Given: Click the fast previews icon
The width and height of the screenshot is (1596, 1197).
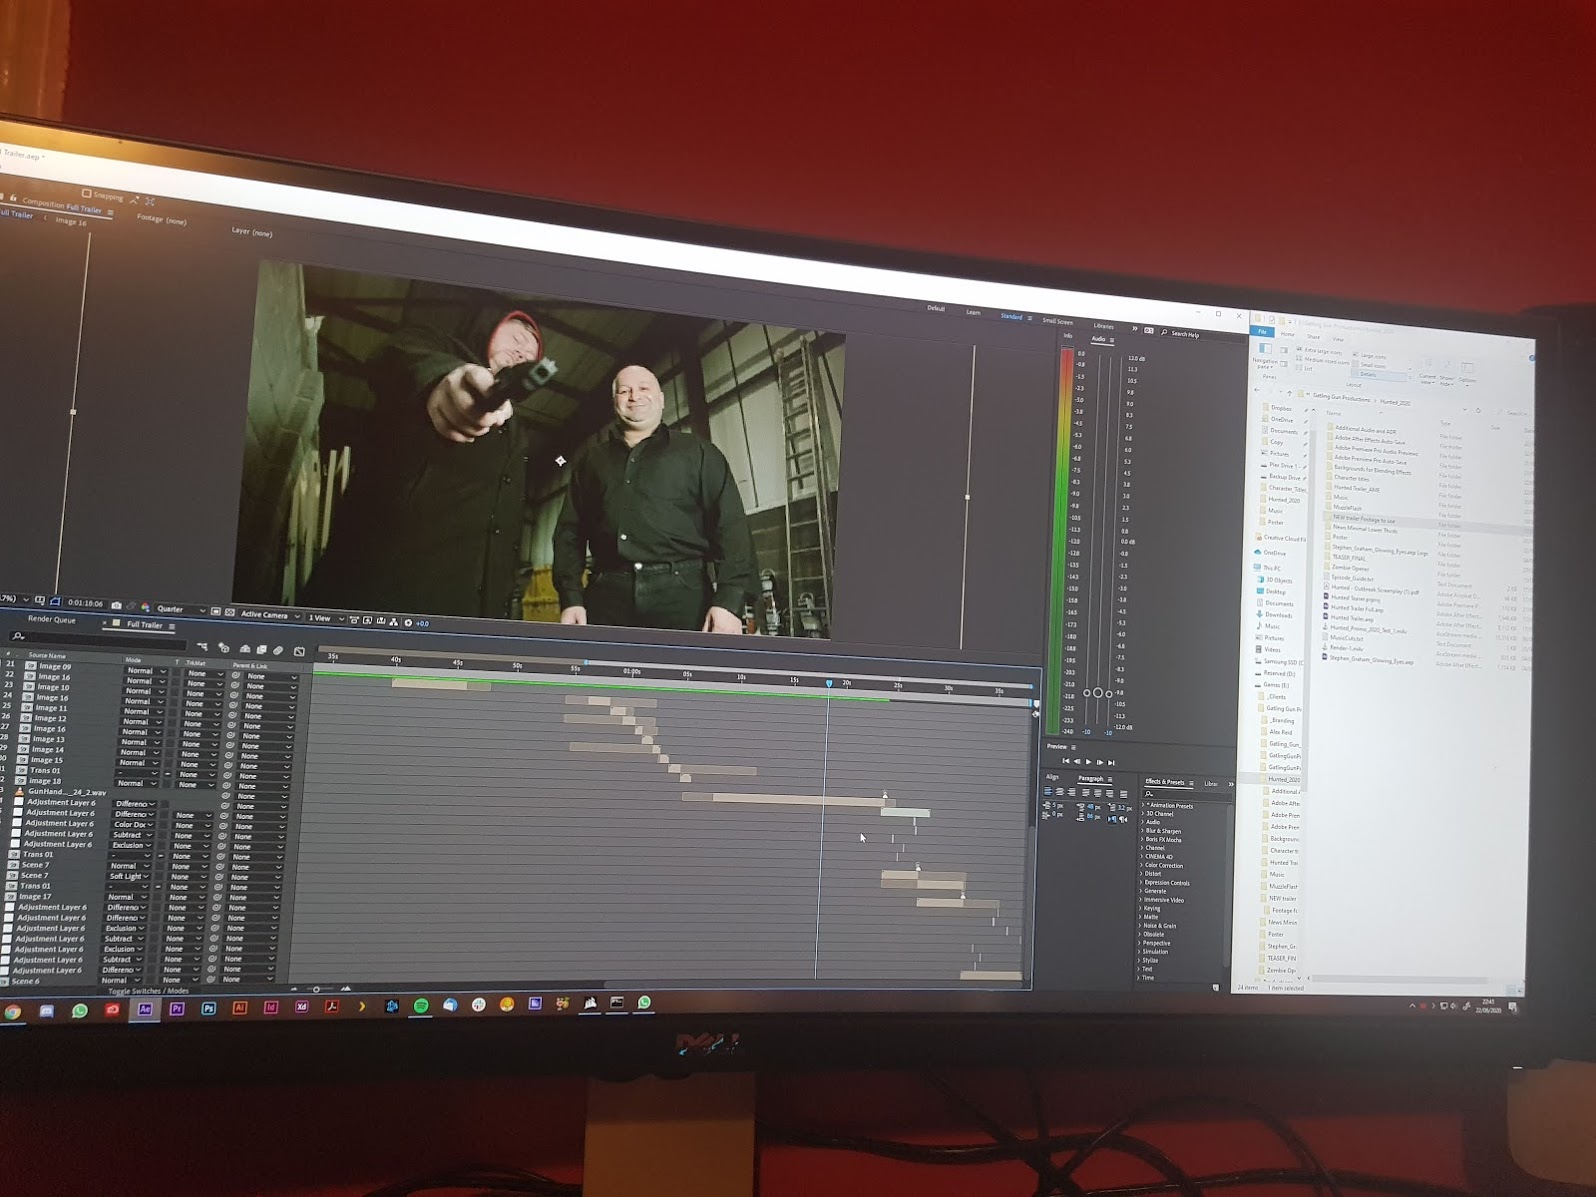Looking at the screenshot, I should pos(367,620).
